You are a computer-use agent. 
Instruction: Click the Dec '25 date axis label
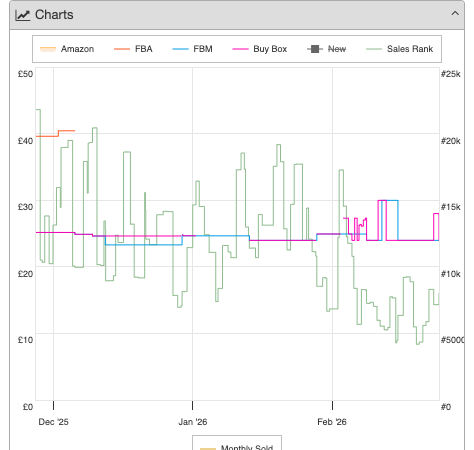coord(53,422)
